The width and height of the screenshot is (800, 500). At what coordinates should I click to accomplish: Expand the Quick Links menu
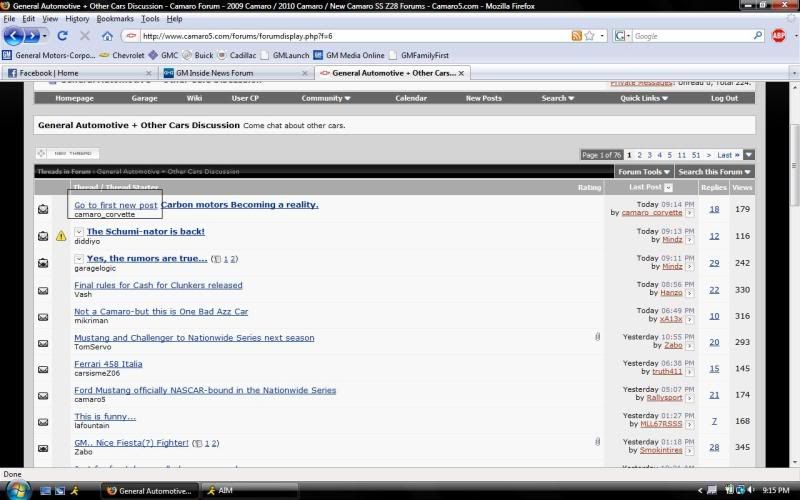pos(644,98)
